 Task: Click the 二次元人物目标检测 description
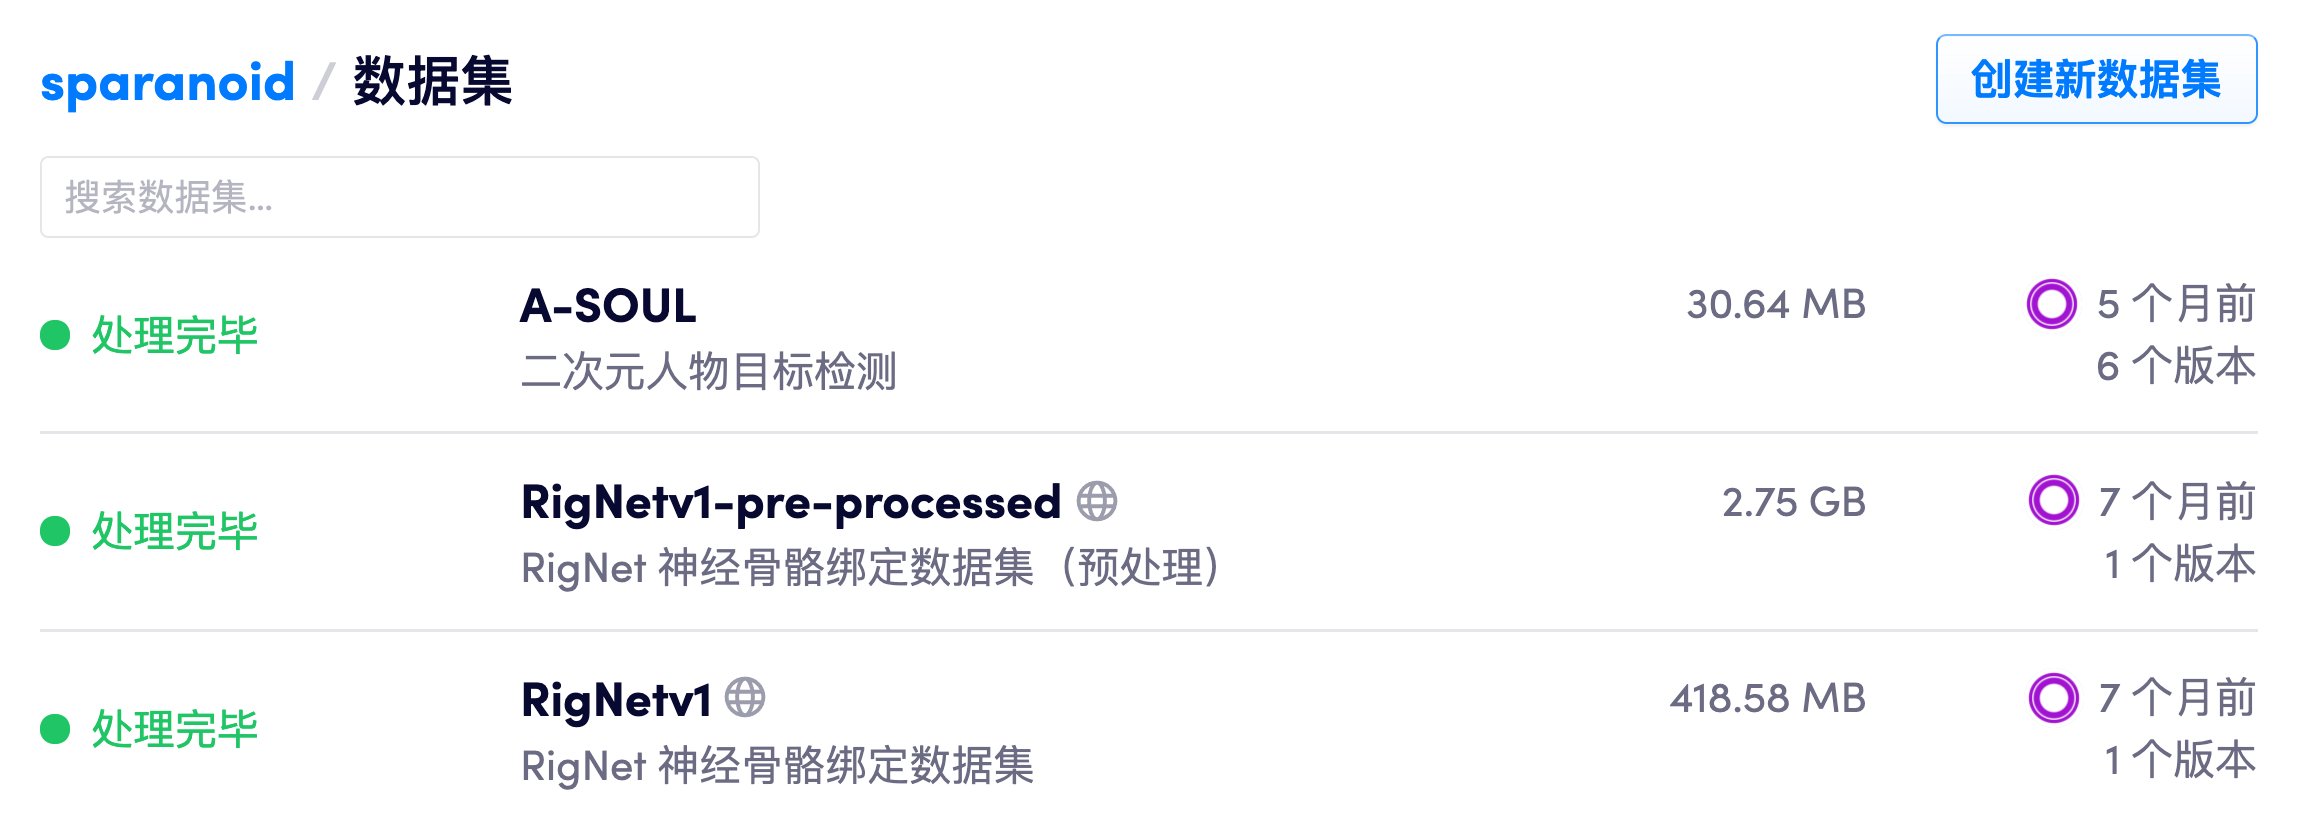pos(708,371)
